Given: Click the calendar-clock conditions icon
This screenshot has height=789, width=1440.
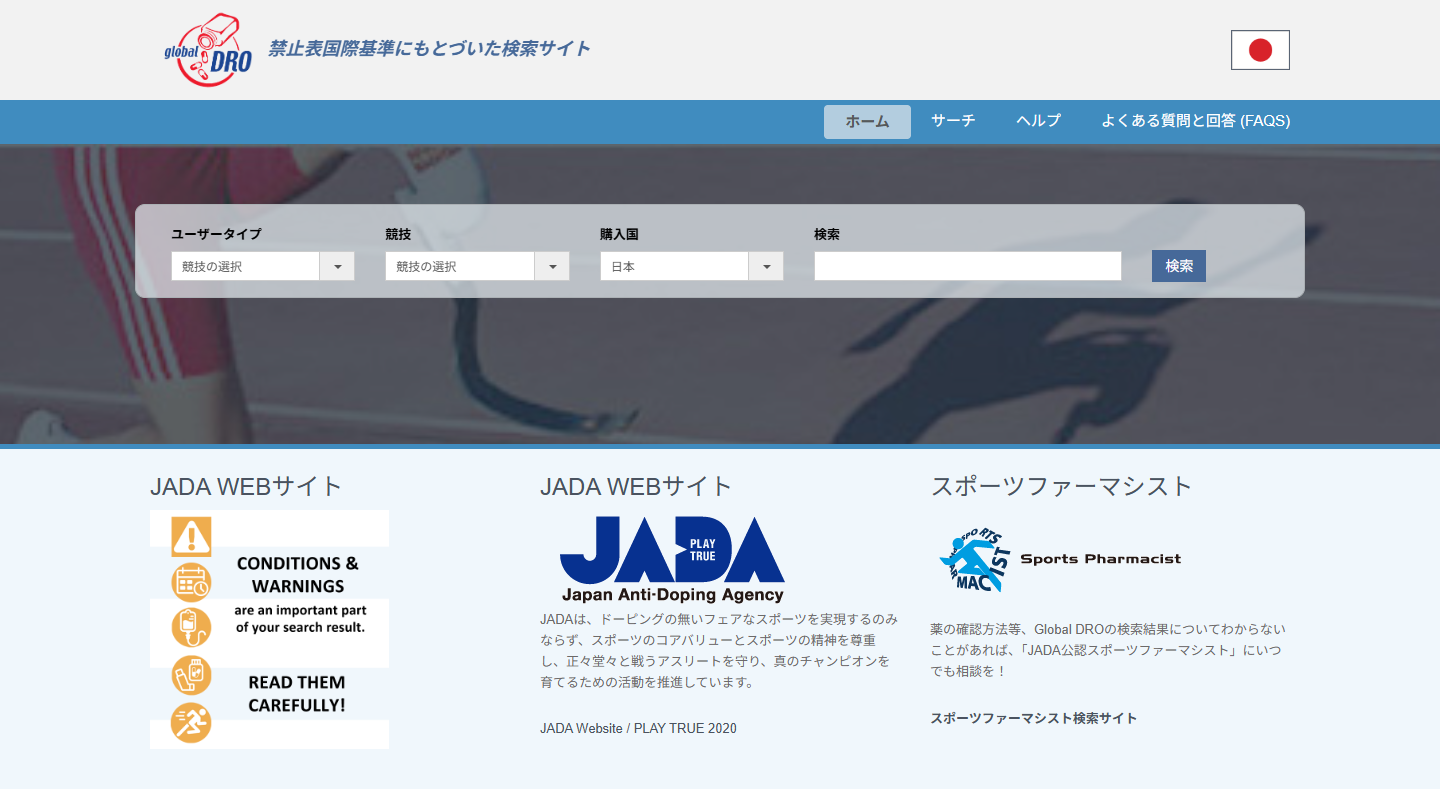Looking at the screenshot, I should (x=190, y=581).
